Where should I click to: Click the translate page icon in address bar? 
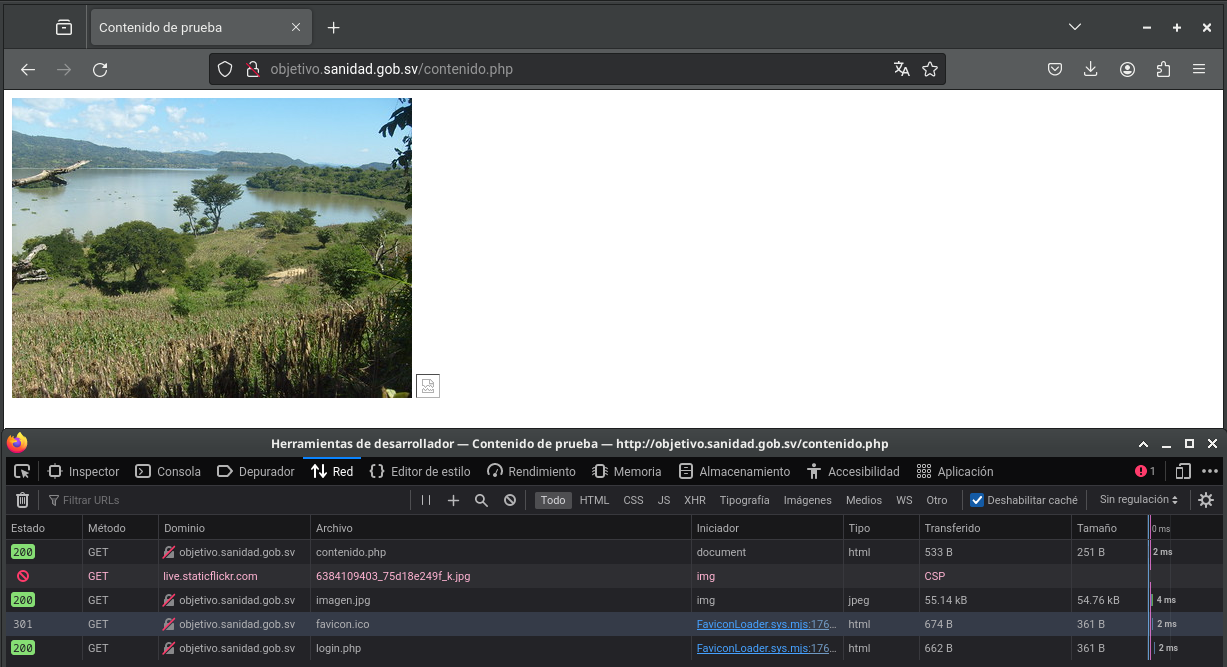coord(902,69)
